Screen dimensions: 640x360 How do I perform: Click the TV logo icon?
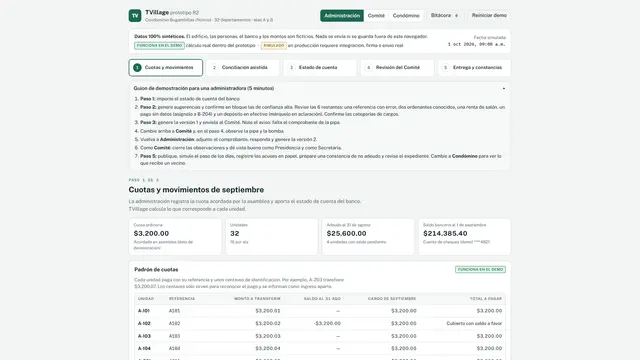click(135, 16)
